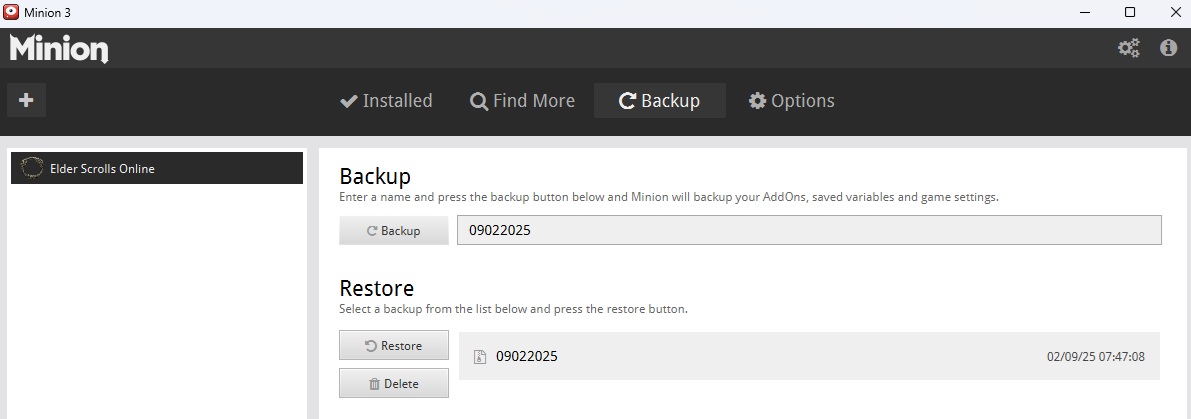
Task: Click the Minion 3 app icon in title bar
Action: pos(11,12)
